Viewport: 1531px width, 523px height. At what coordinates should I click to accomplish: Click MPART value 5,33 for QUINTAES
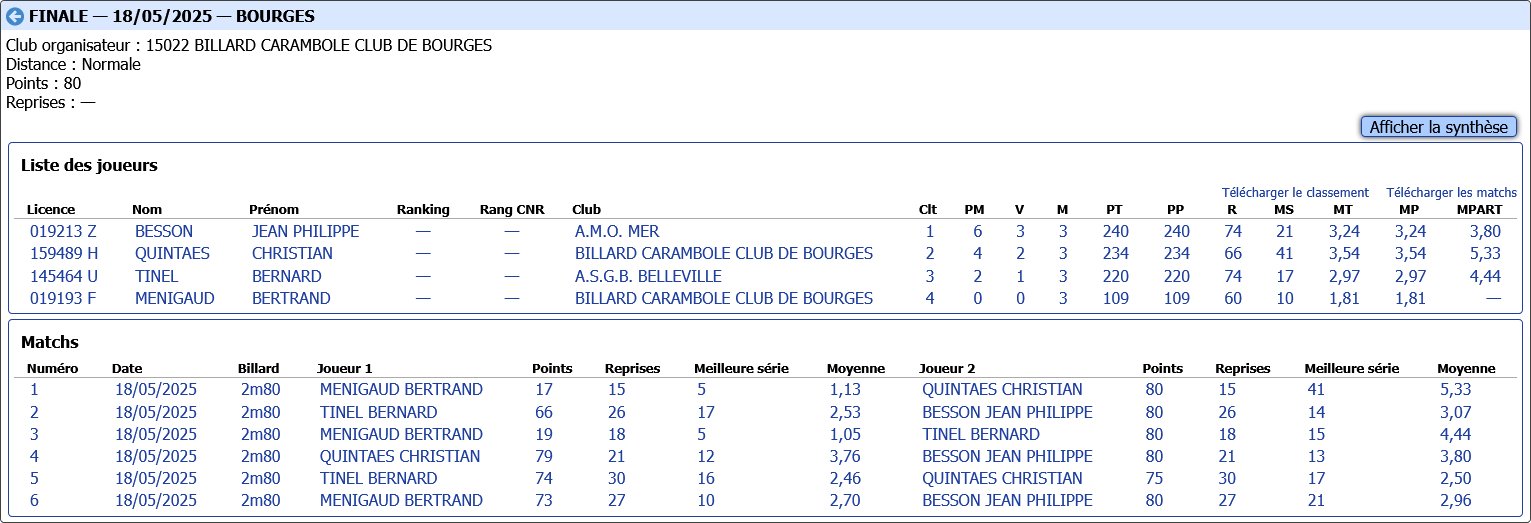[x=1485, y=253]
